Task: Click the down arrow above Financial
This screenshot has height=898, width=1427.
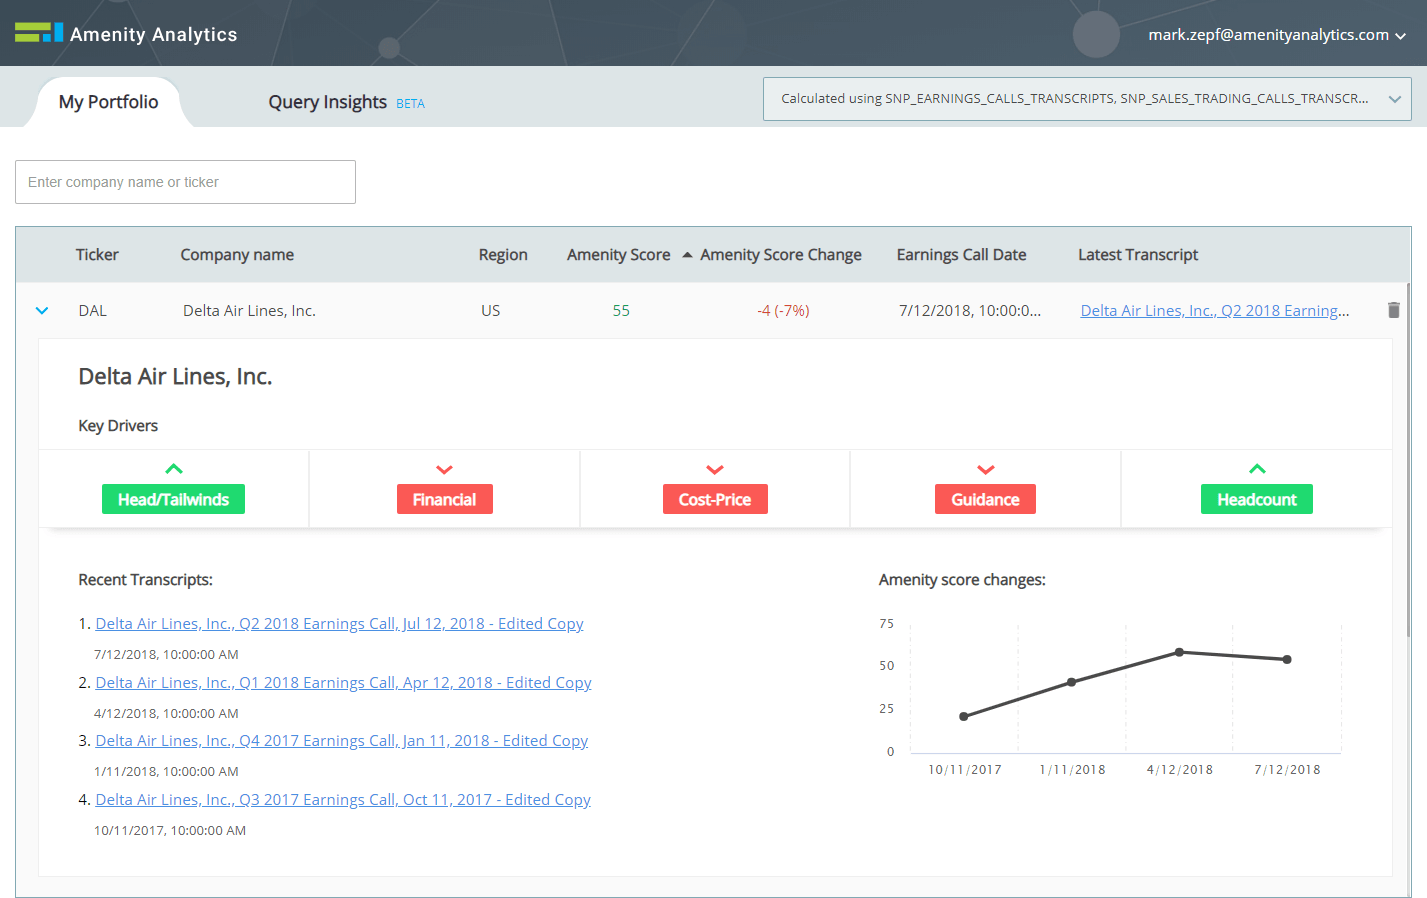Action: [445, 469]
